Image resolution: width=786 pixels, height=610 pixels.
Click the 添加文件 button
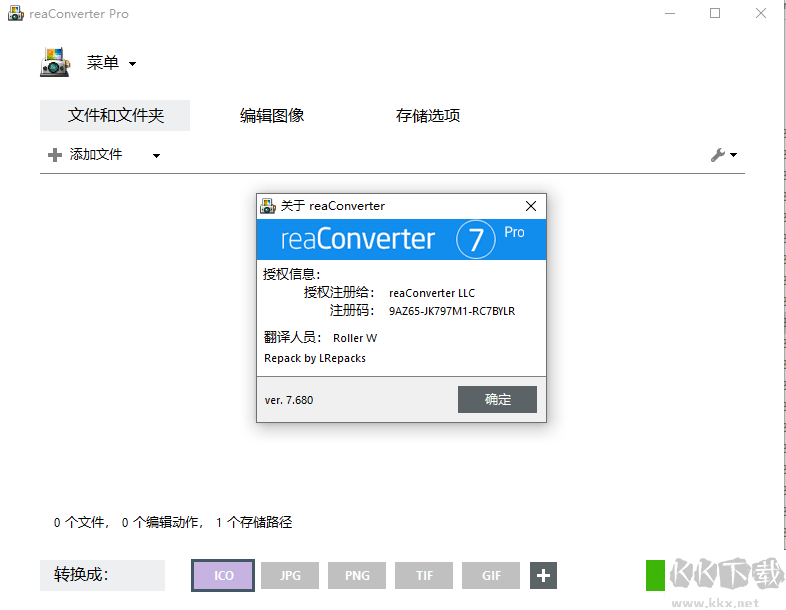pyautogui.click(x=96, y=154)
